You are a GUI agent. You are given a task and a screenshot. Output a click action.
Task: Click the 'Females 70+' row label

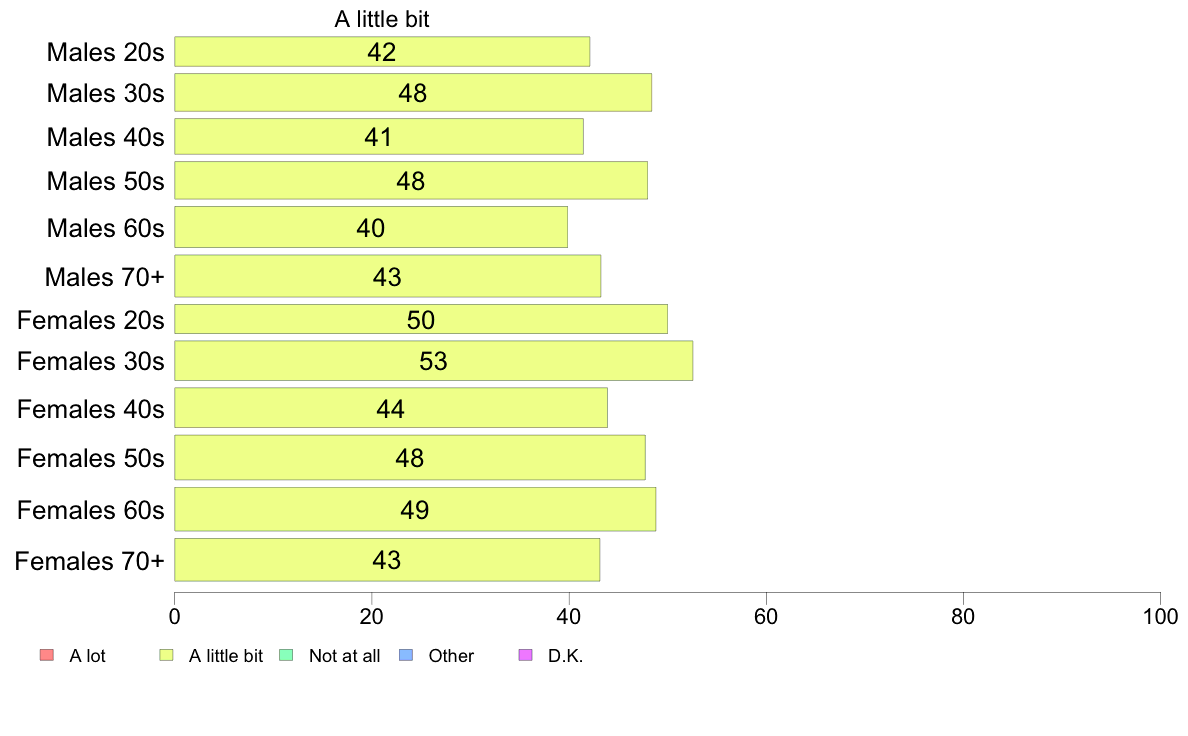(89, 561)
